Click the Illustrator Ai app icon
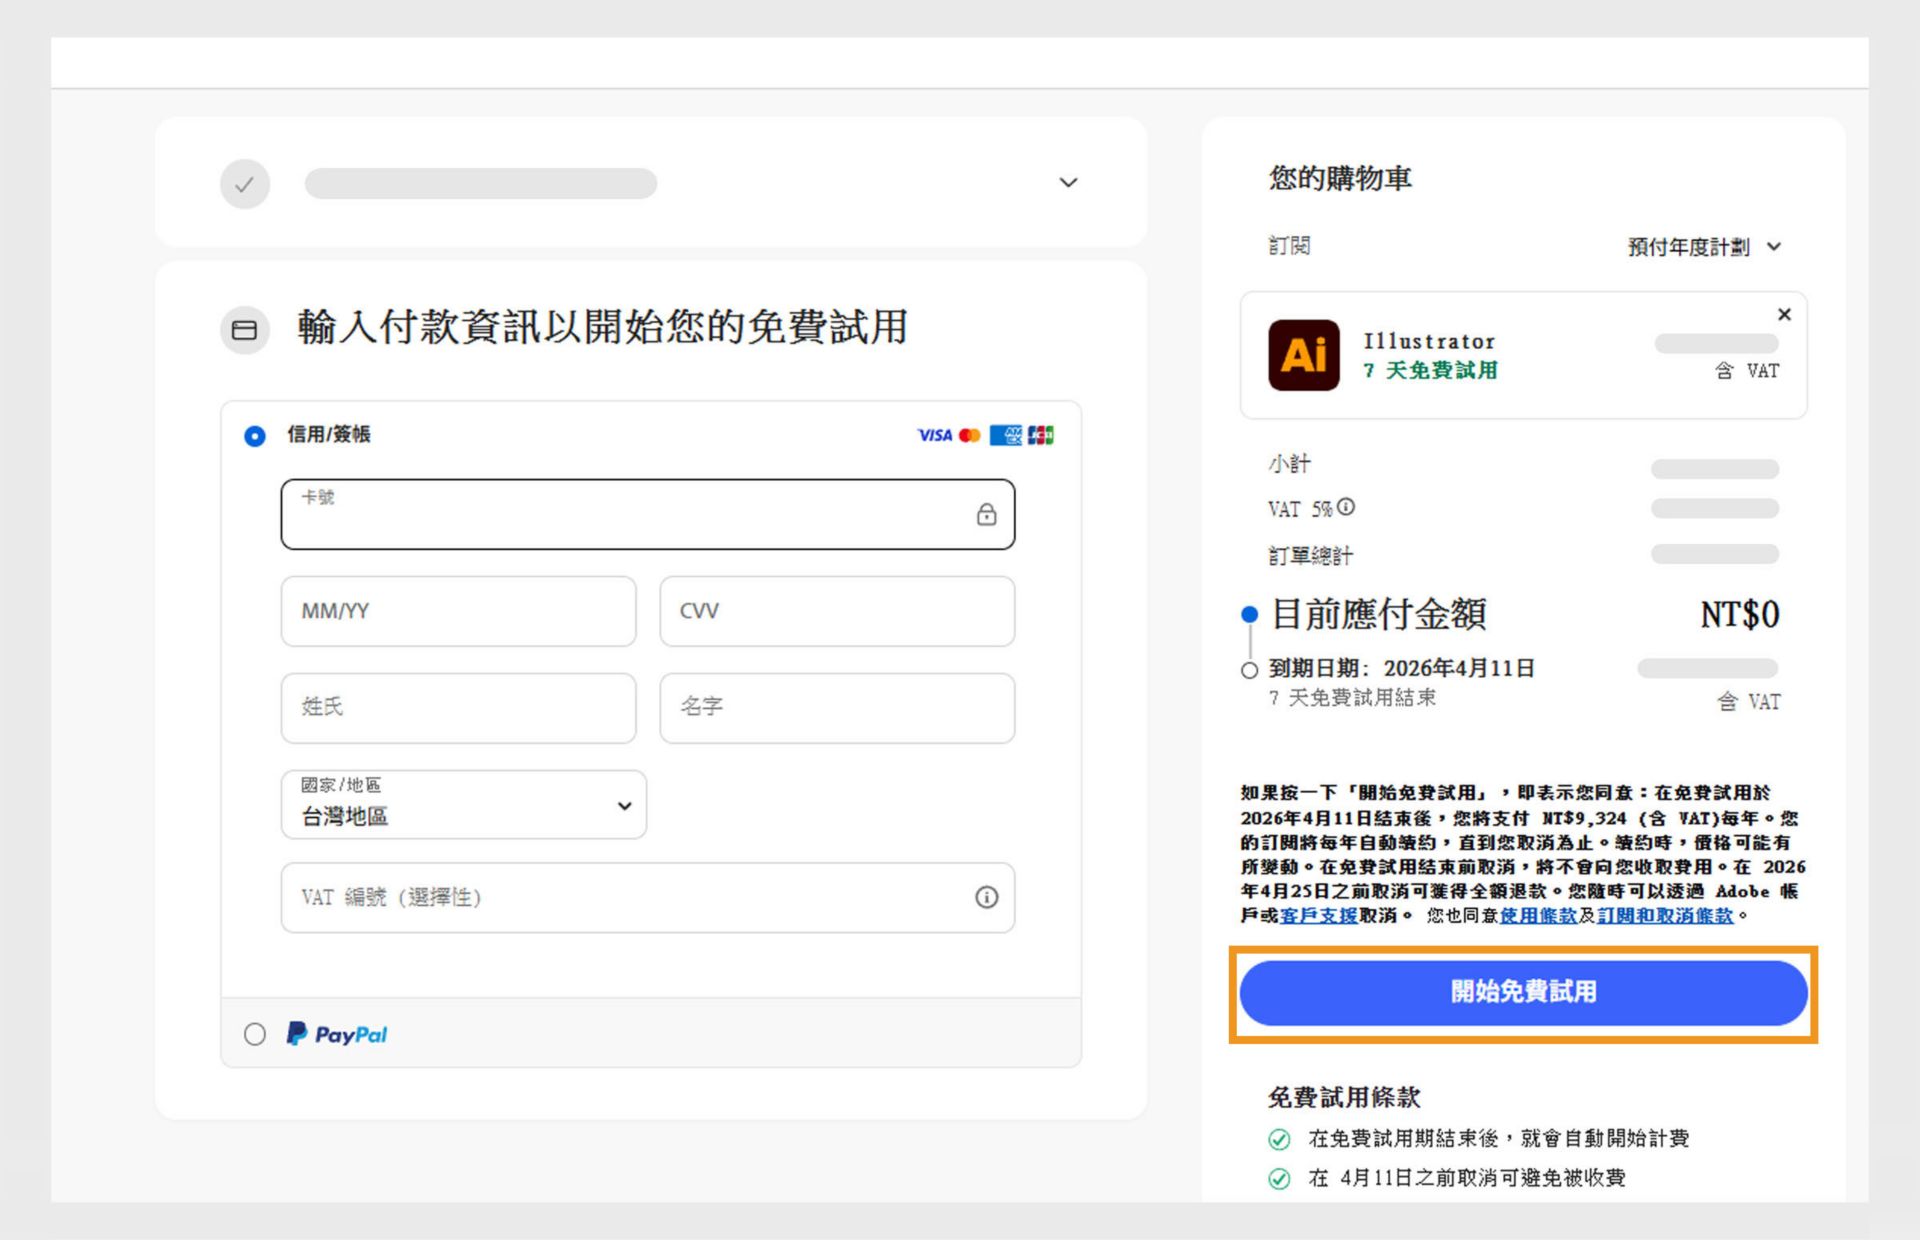Screen dimensions: 1920x1240 point(1303,353)
